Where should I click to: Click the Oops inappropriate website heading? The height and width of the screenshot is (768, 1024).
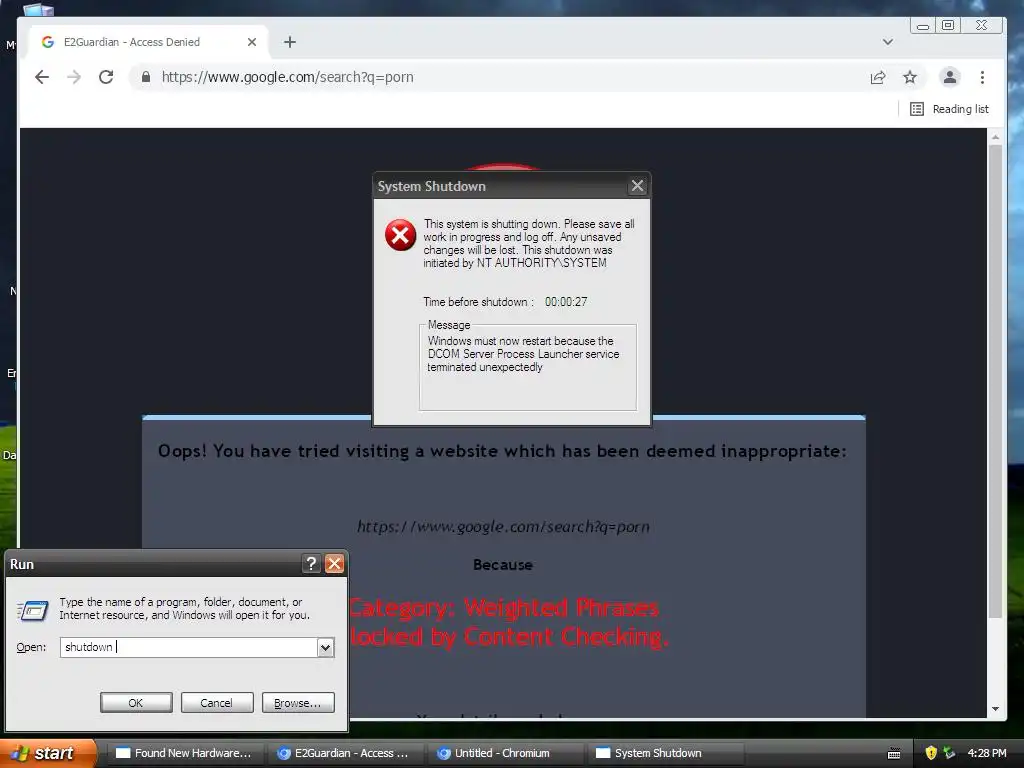click(502, 451)
